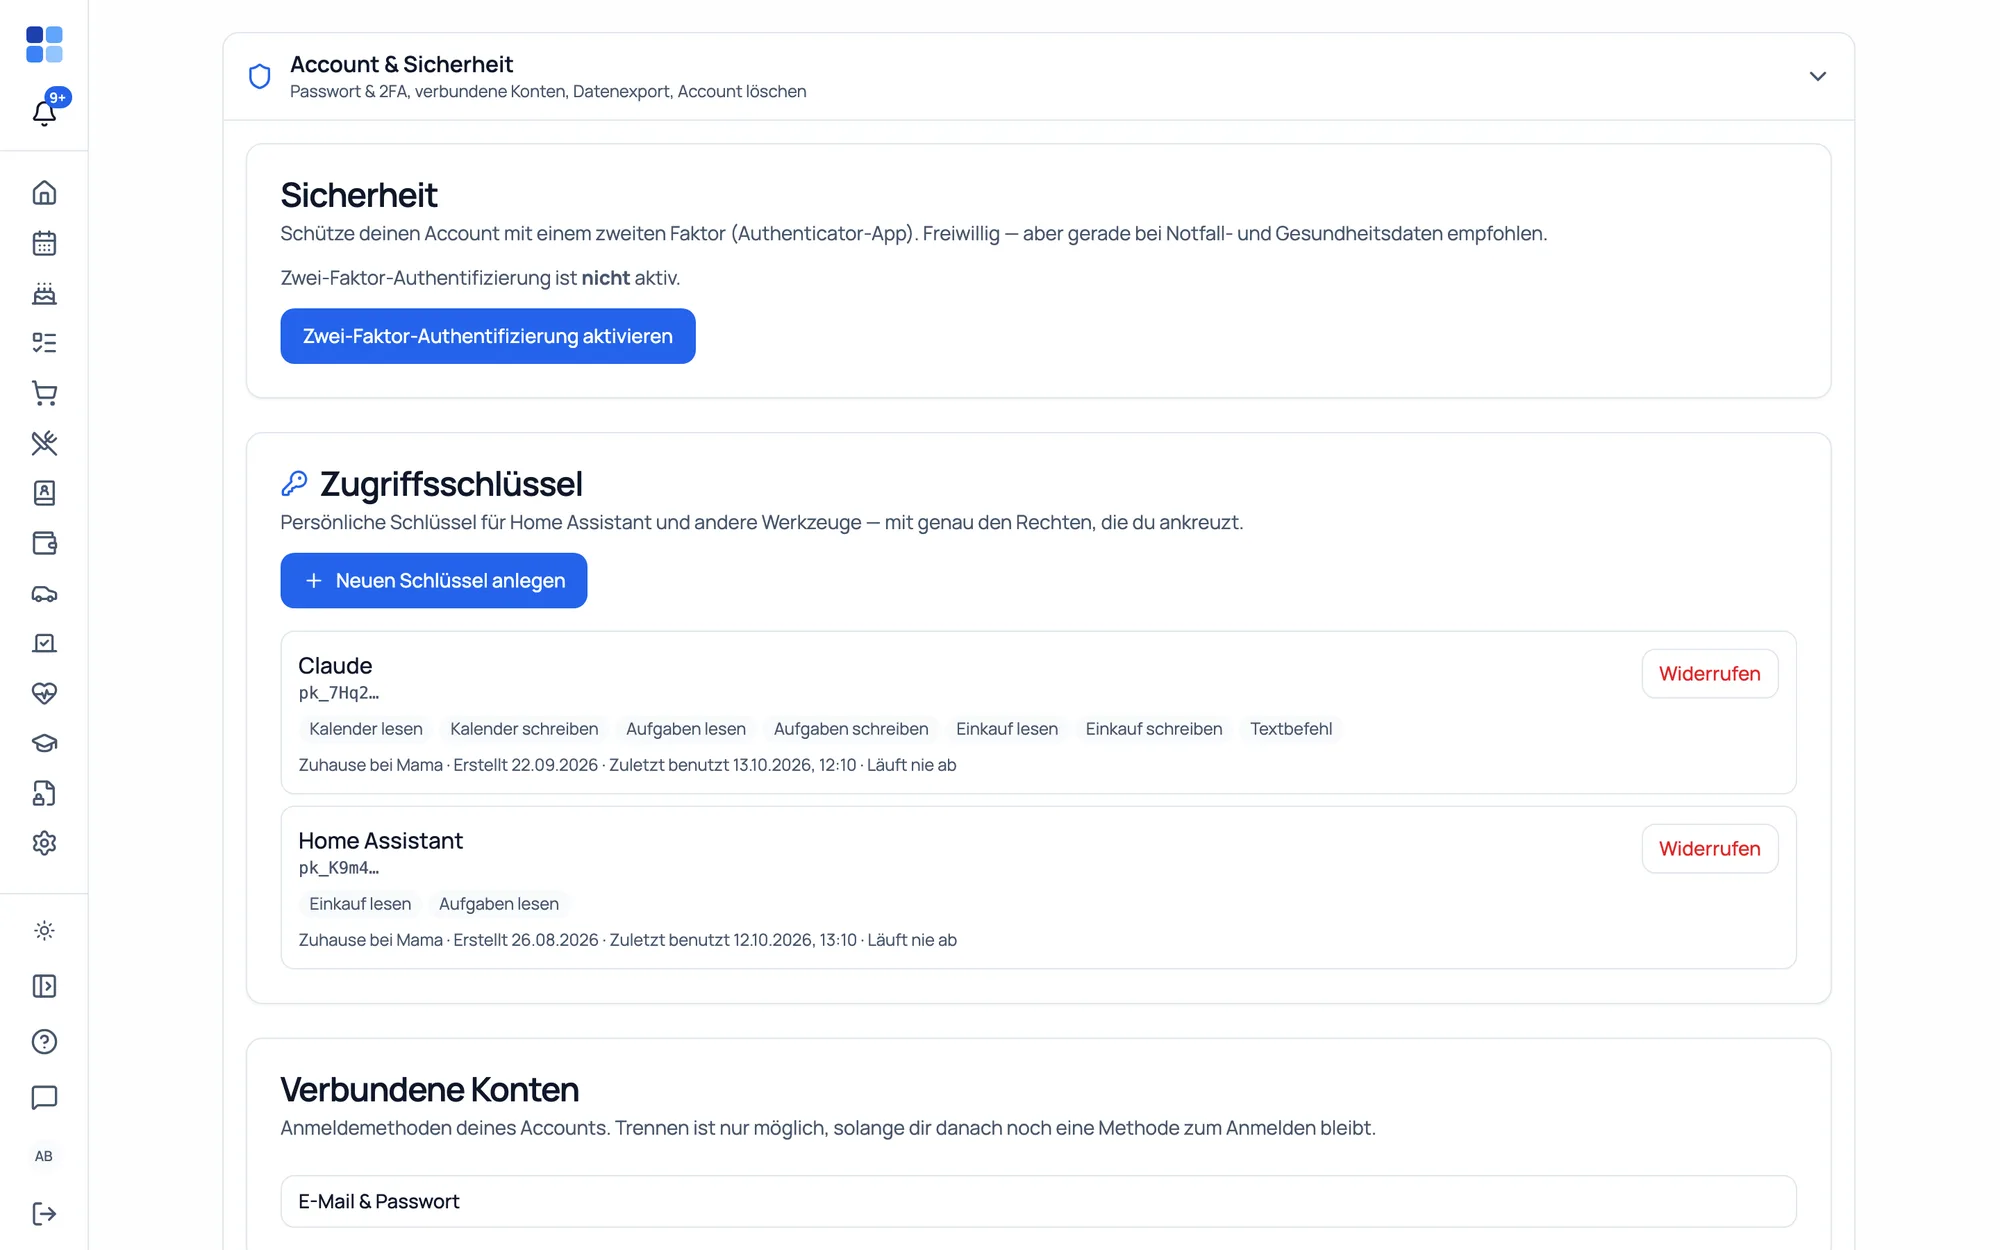Toggle light/dark theme sun icon
Screen dimensions: 2000x1250
coord(44,931)
